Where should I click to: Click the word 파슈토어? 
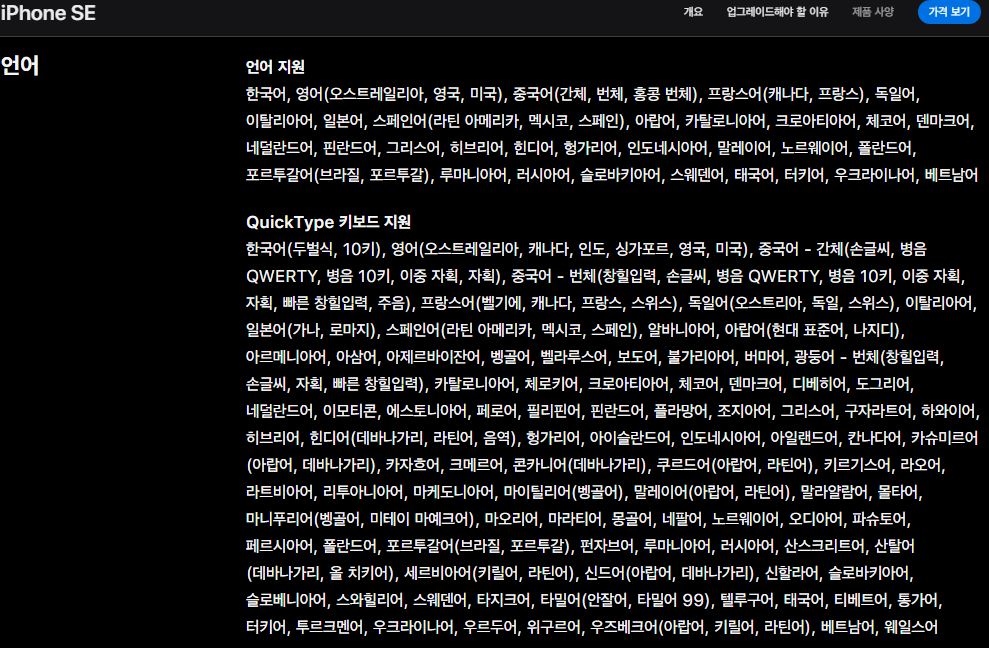point(879,520)
